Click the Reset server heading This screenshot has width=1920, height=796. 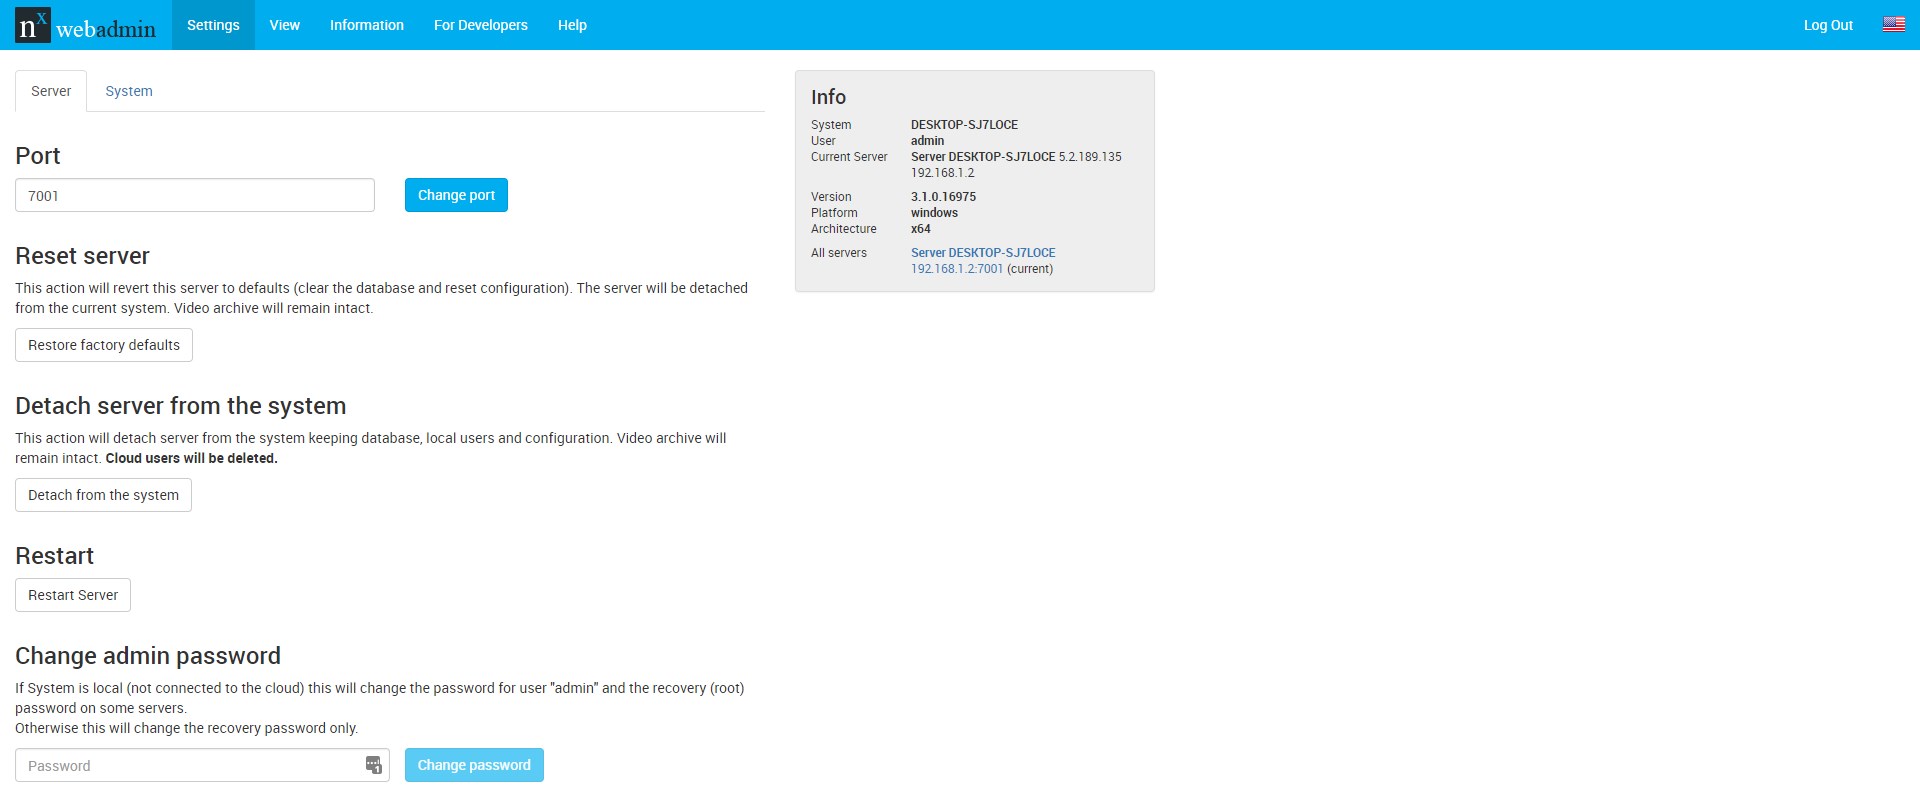click(82, 256)
